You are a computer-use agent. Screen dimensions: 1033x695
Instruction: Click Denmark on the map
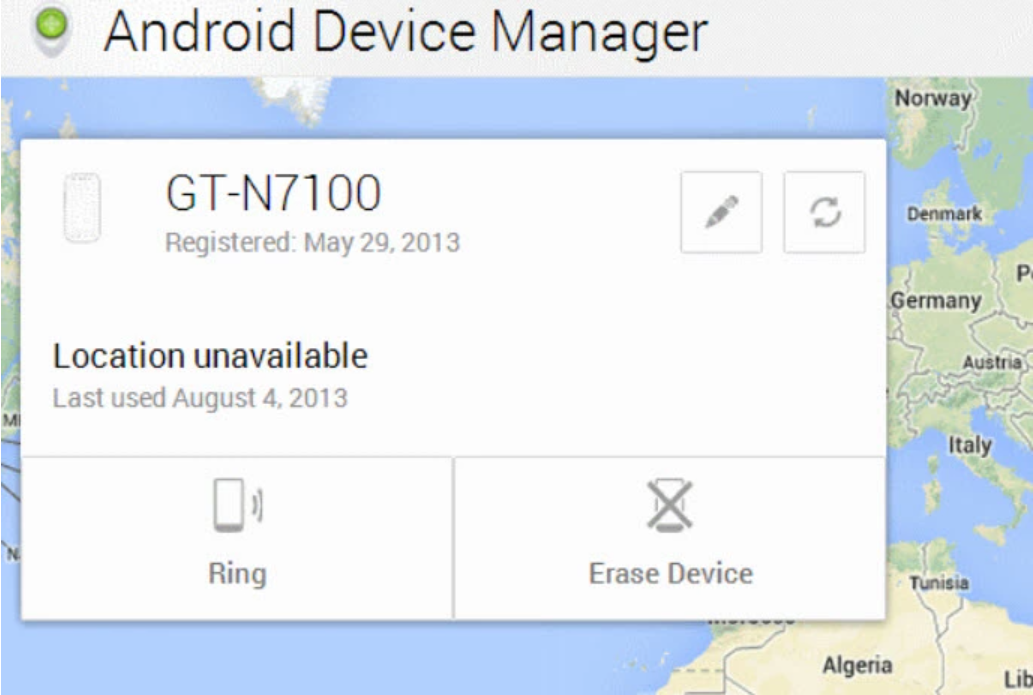pos(943,214)
